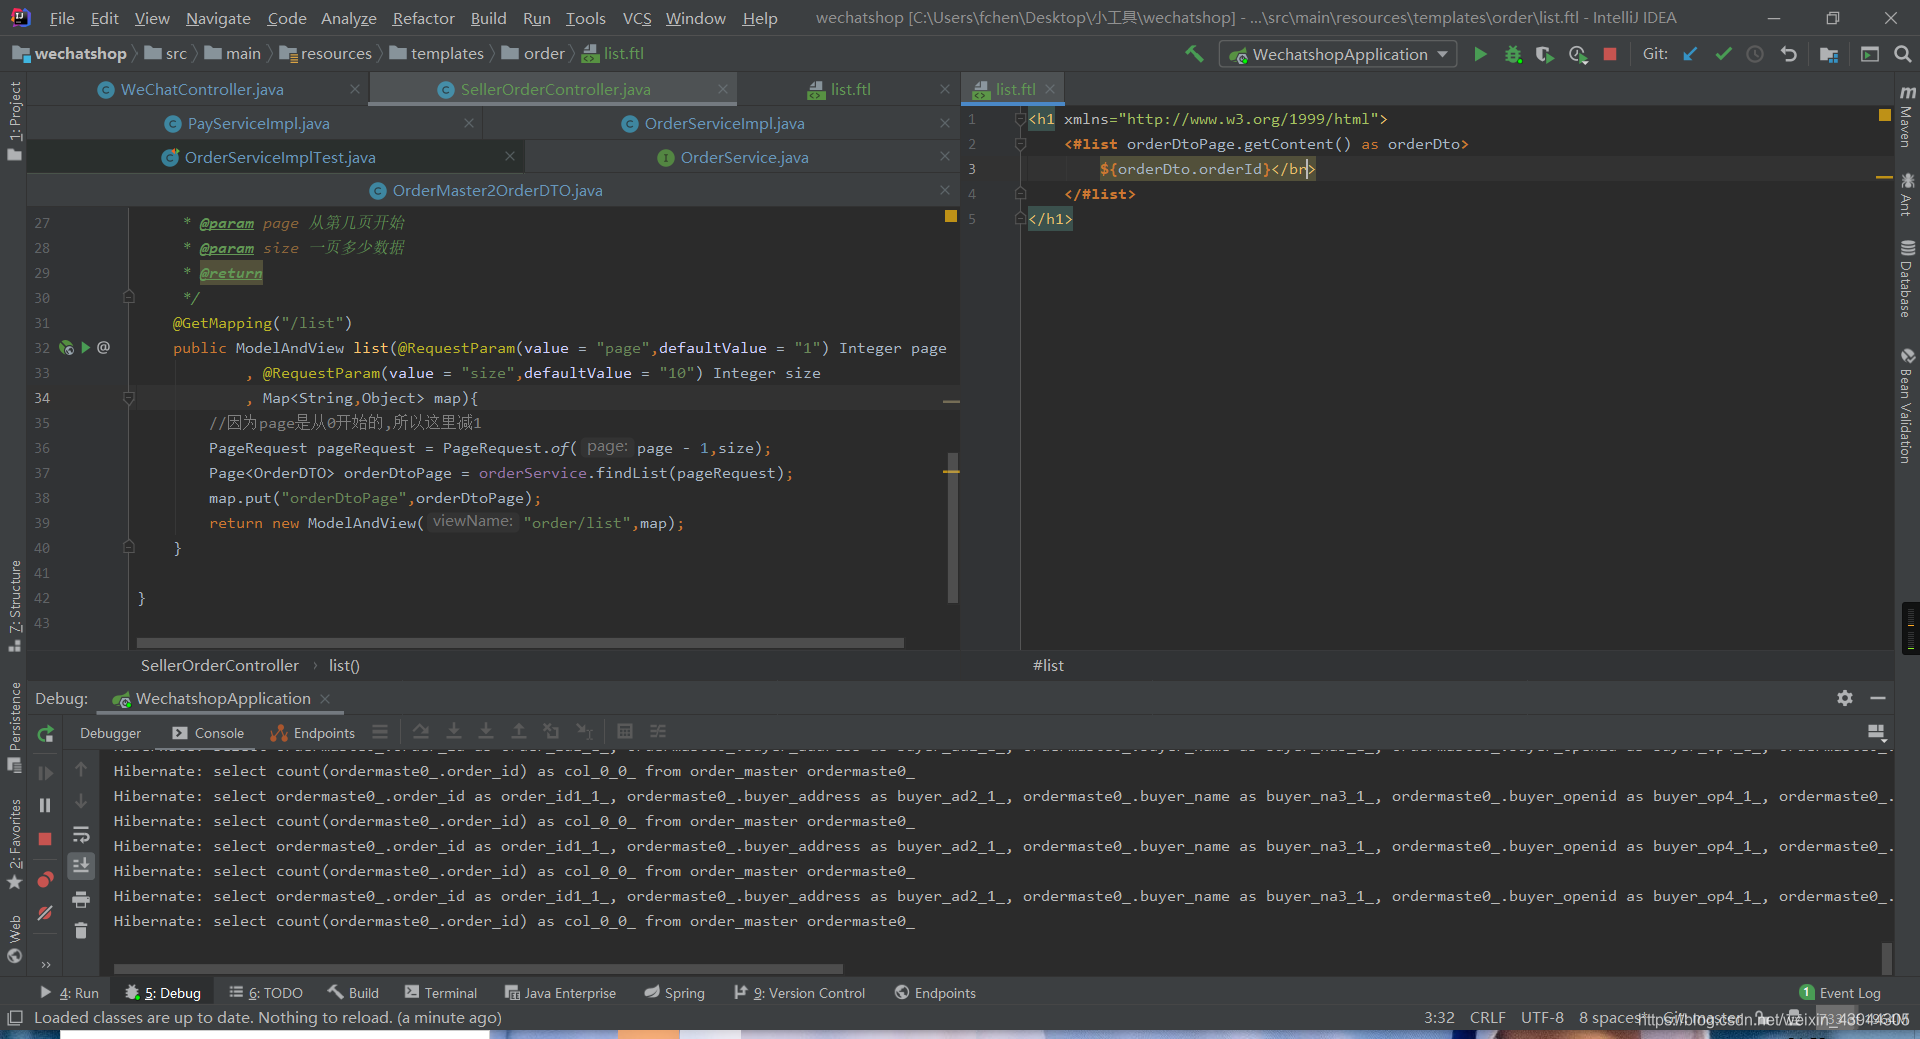Open 9: Version Control tool button
Screen dimensions: 1920x1039
point(799,993)
